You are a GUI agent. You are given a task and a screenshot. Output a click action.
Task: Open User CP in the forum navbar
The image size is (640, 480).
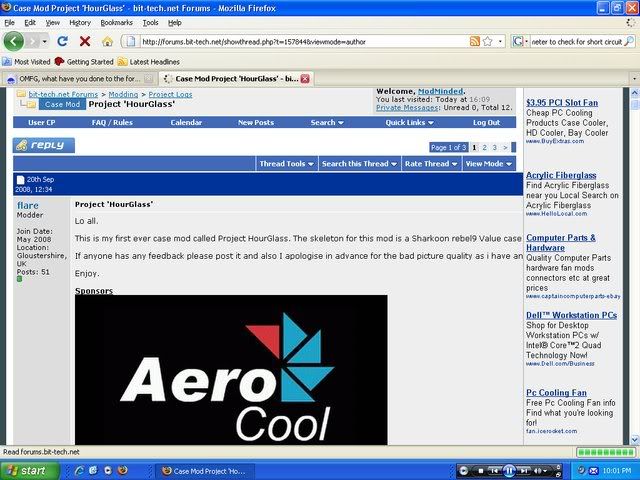(x=42, y=122)
